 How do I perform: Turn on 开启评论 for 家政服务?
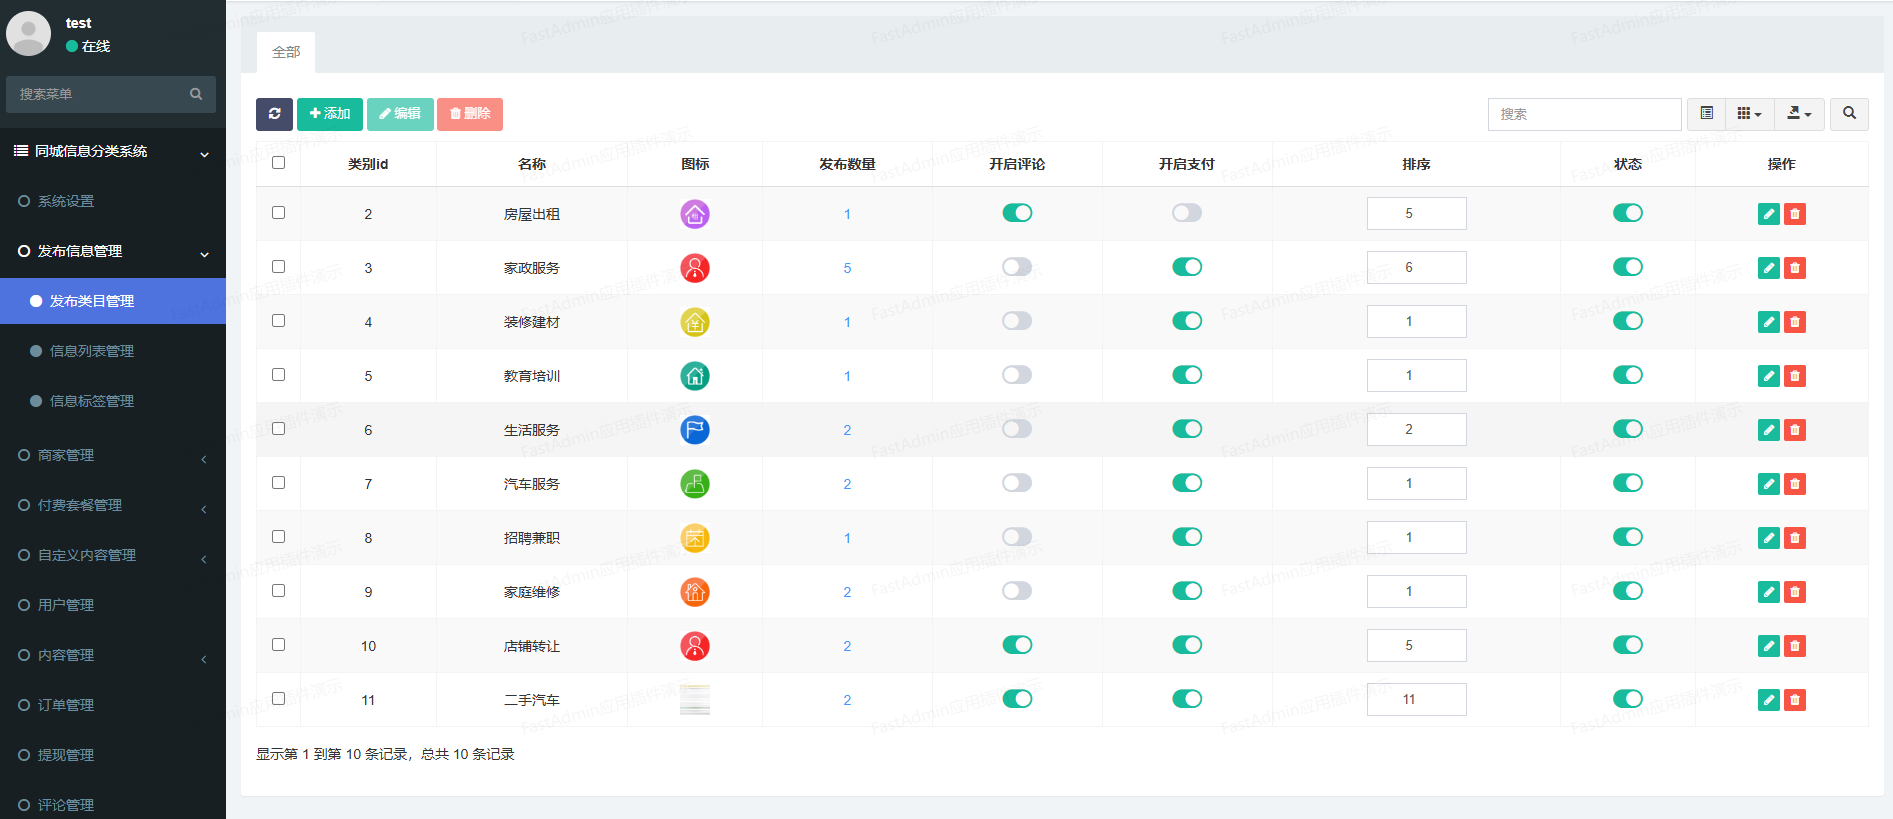[1017, 267]
